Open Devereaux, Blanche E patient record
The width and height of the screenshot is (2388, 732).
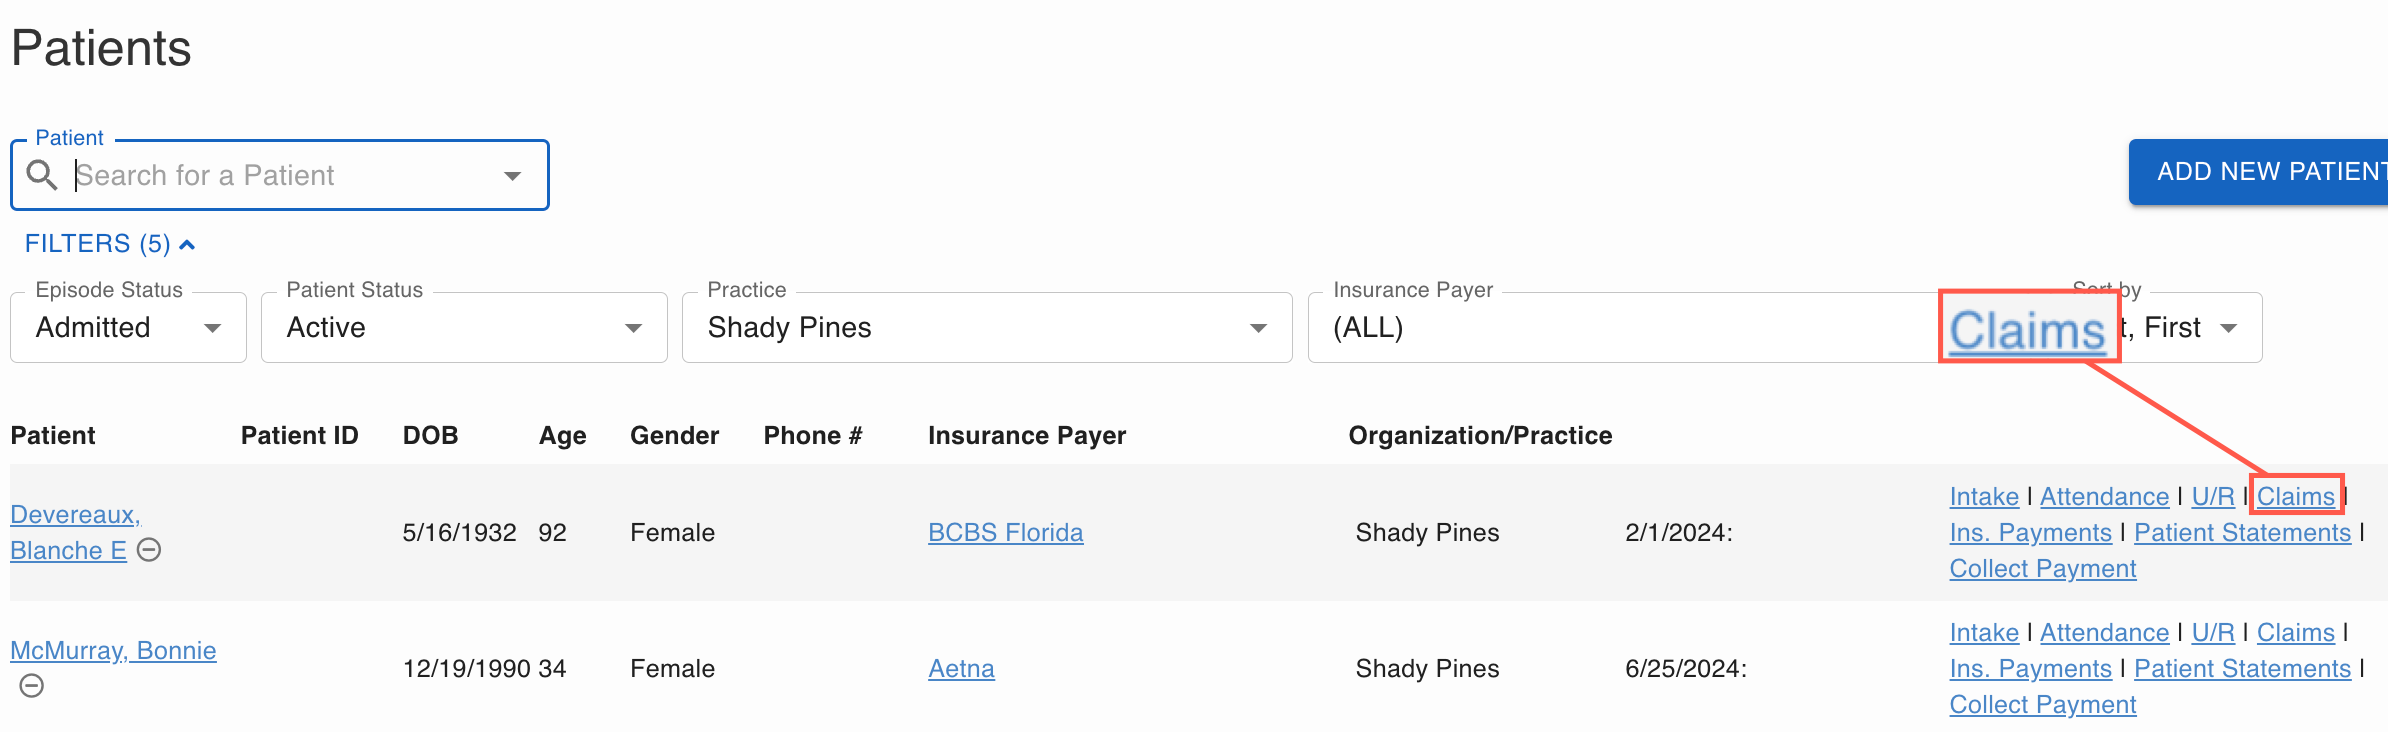74,532
